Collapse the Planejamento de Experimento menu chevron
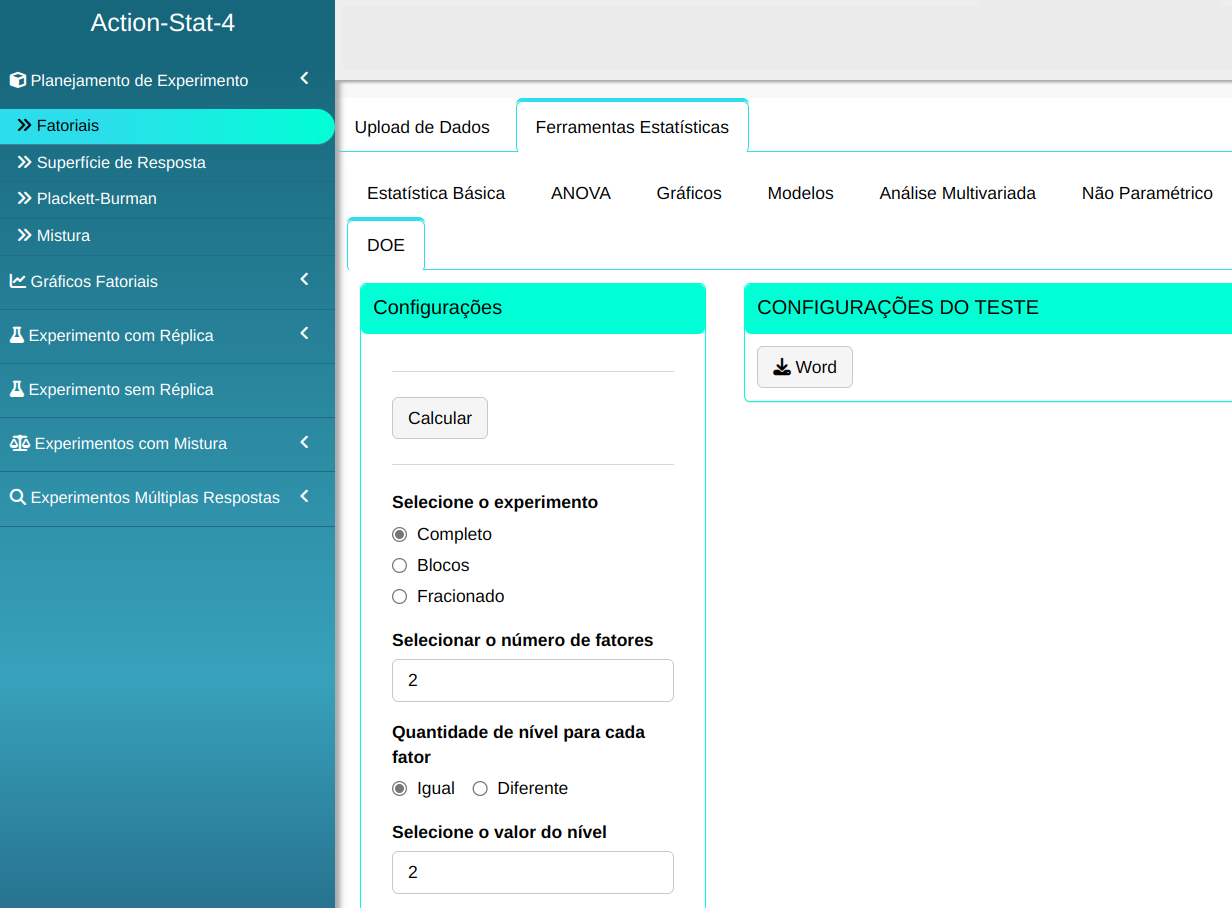 coord(304,79)
